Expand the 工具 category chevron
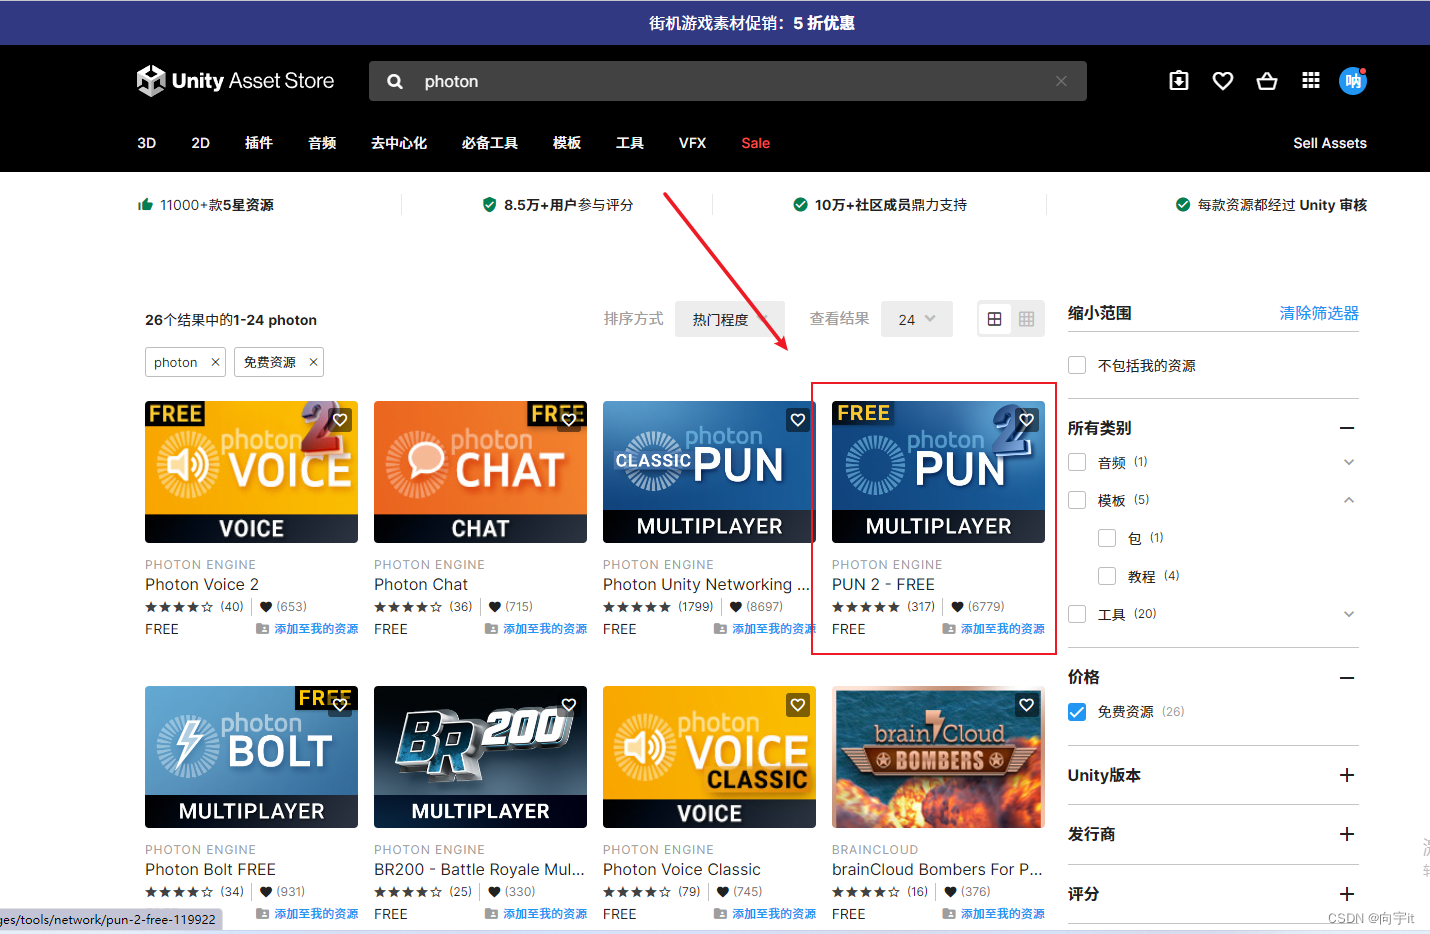Image resolution: width=1430 pixels, height=934 pixels. [x=1349, y=614]
